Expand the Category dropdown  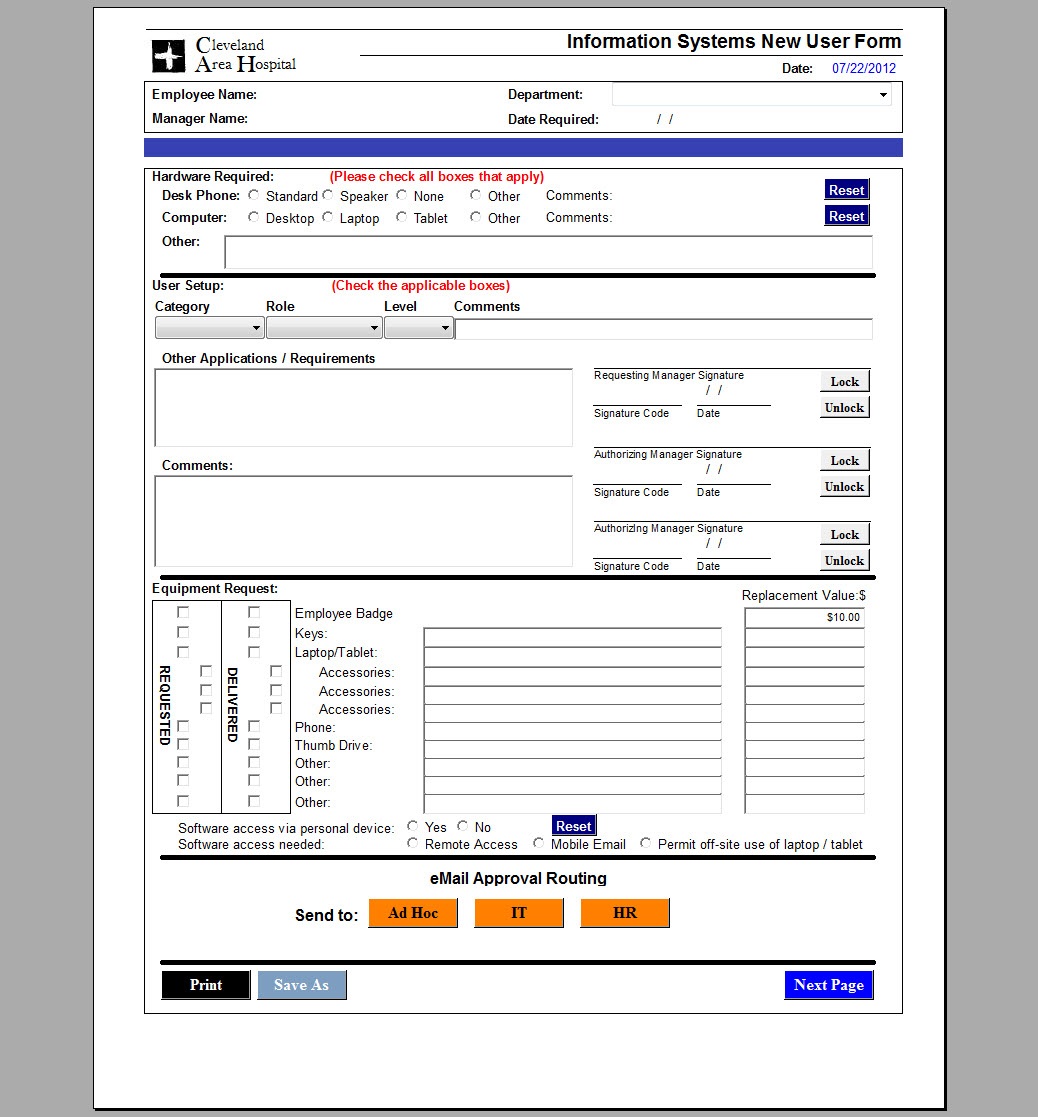[x=209, y=328]
